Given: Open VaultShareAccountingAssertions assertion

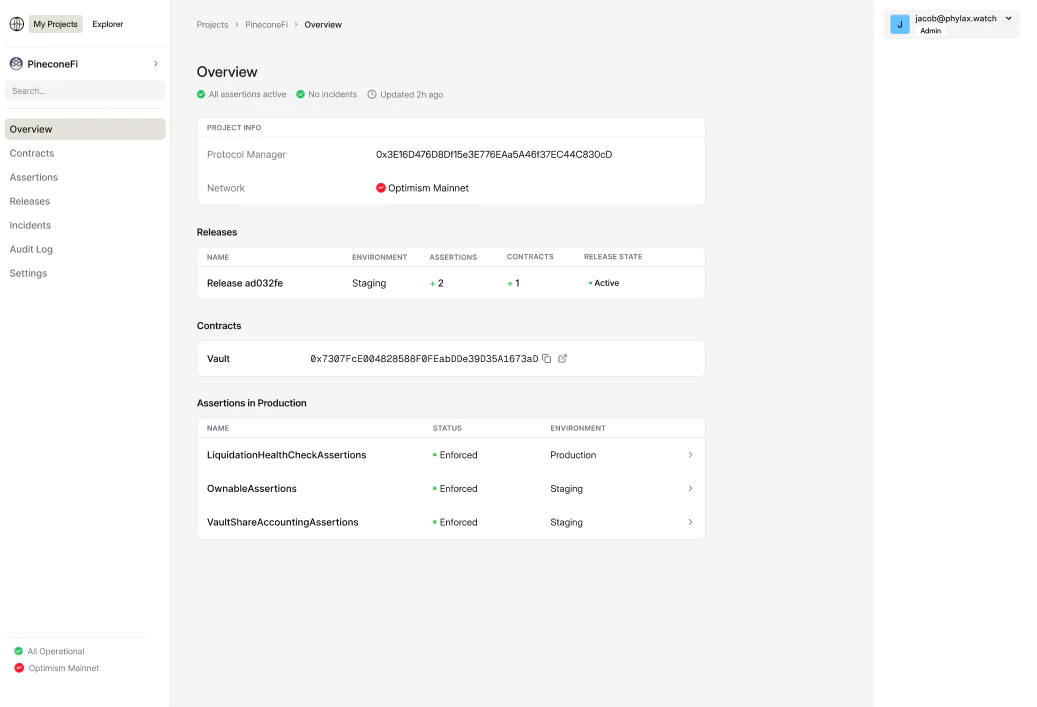Looking at the screenshot, I should (x=282, y=522).
